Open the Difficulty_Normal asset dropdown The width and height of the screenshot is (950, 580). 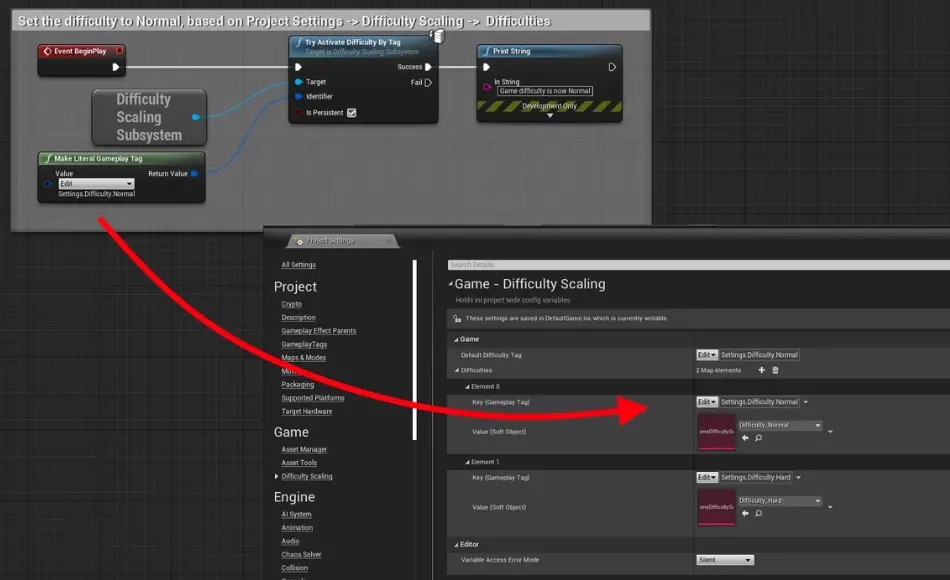coord(779,425)
